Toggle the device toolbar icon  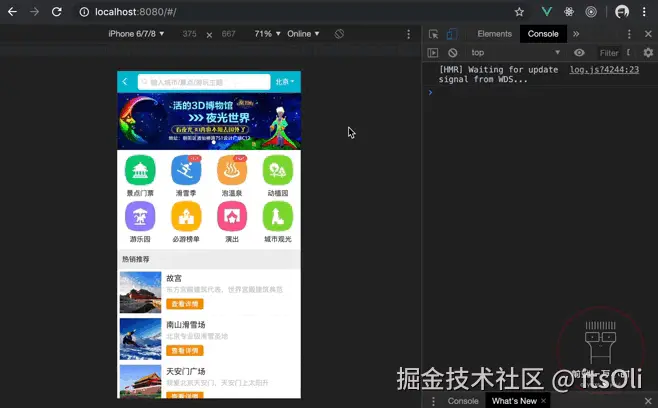pyautogui.click(x=452, y=34)
